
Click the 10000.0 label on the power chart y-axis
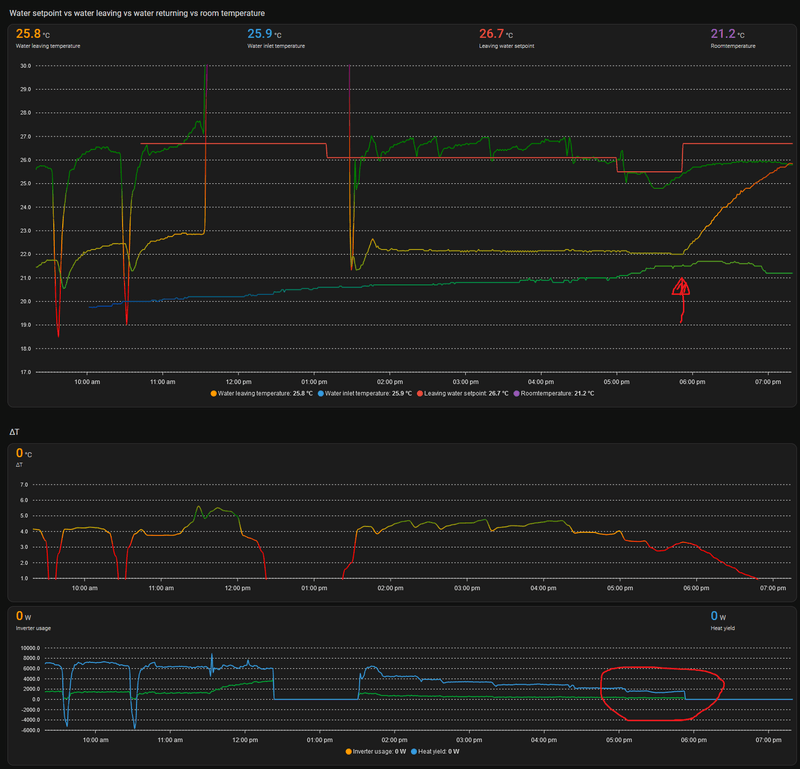tap(30, 648)
